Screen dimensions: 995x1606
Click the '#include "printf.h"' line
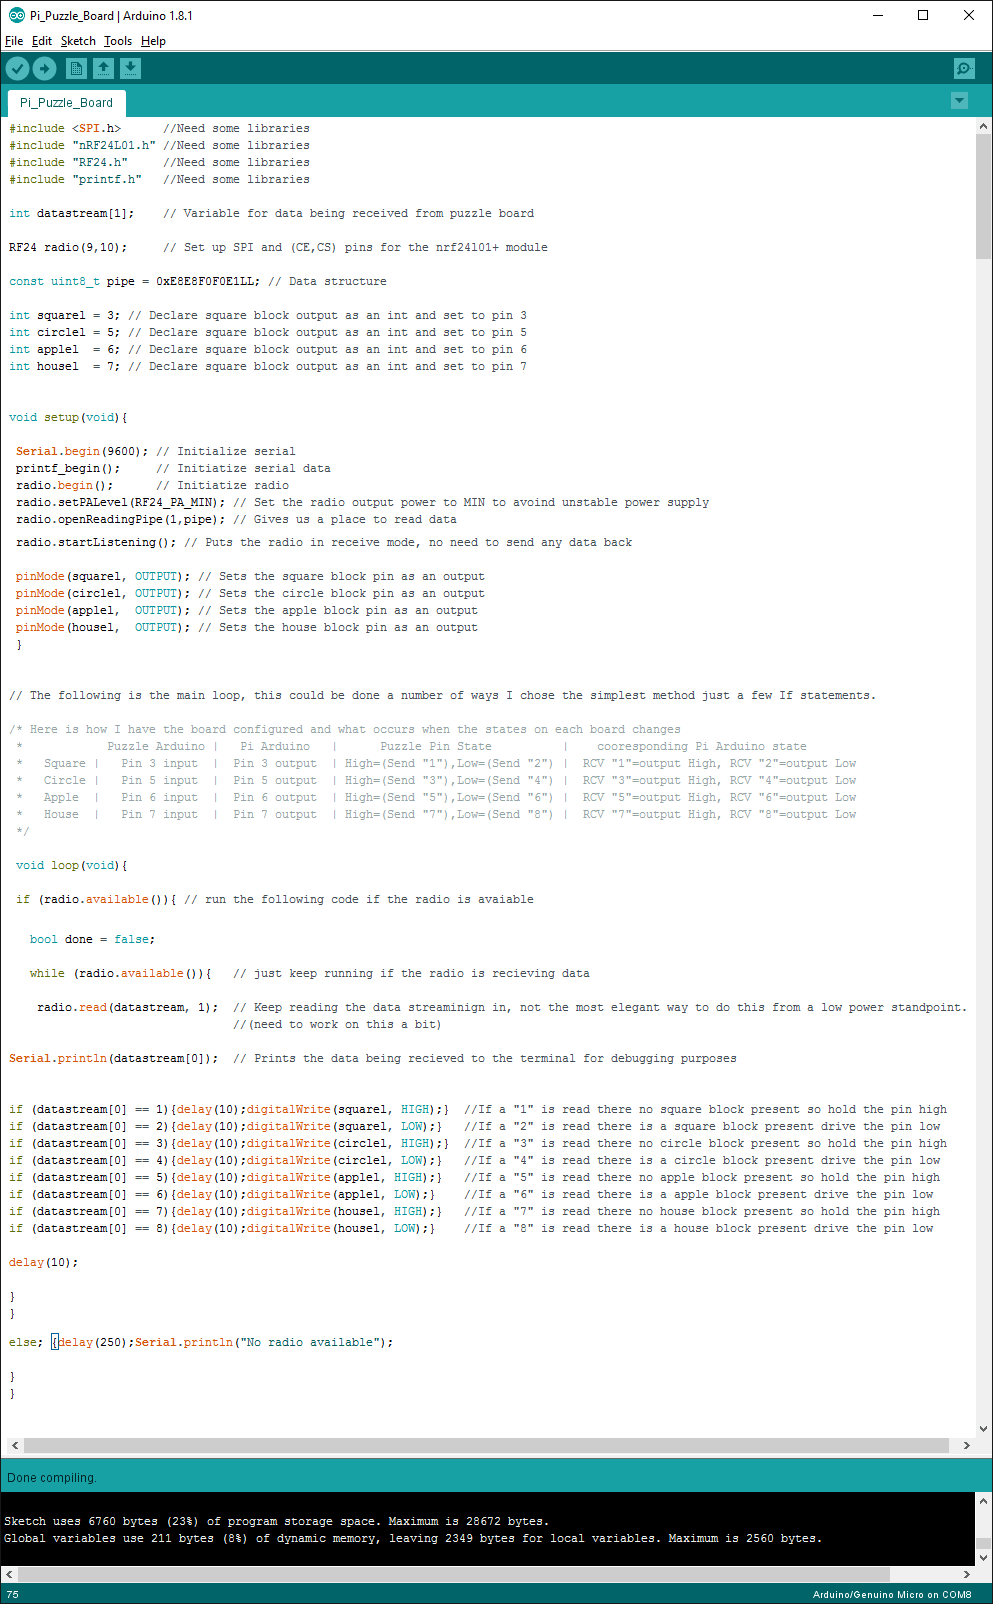coord(76,179)
